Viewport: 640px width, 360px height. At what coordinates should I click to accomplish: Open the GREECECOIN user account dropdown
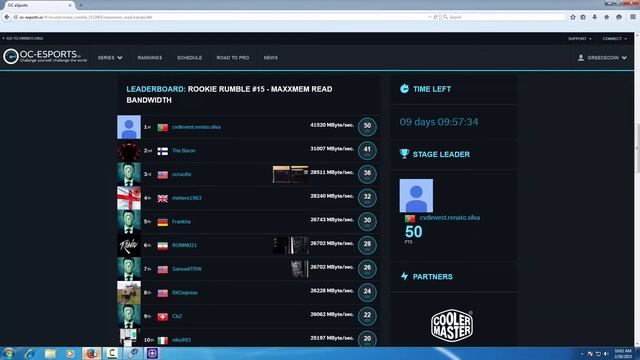tap(602, 58)
